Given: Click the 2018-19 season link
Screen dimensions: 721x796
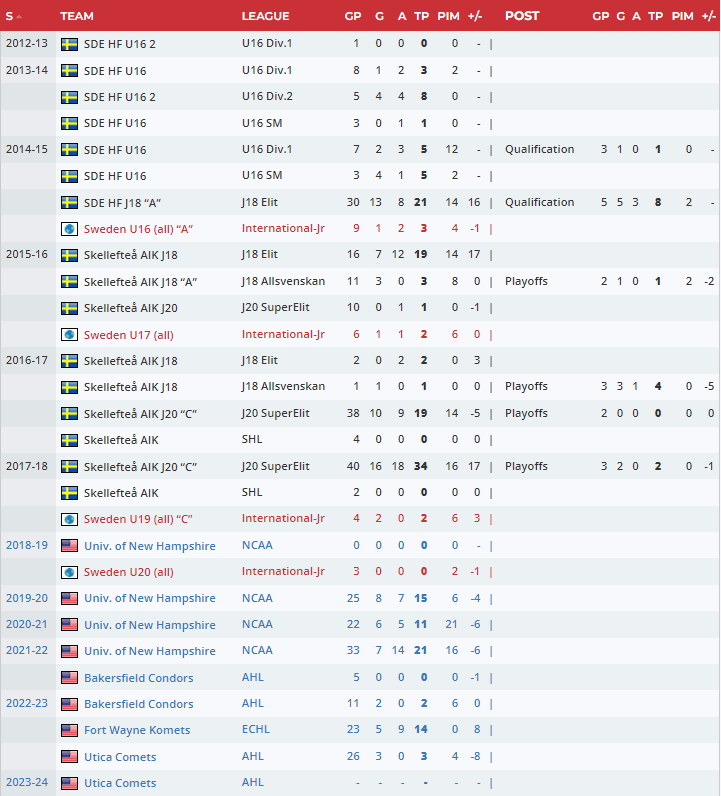Looking at the screenshot, I should [x=26, y=545].
